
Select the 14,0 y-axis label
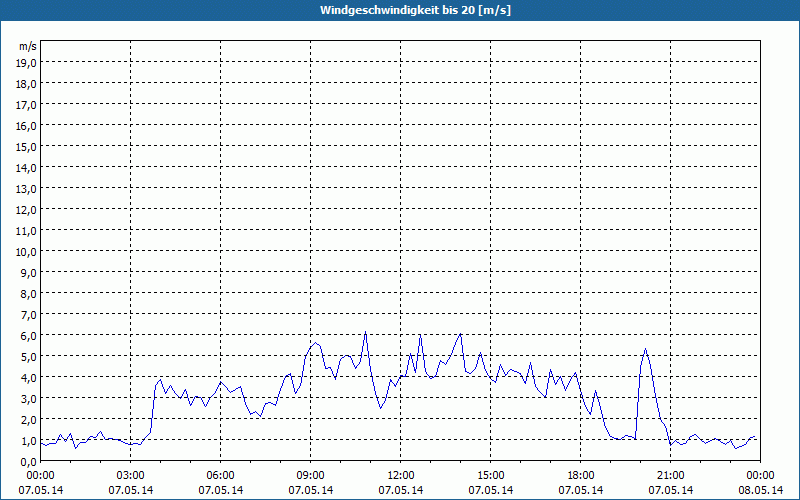point(27,167)
